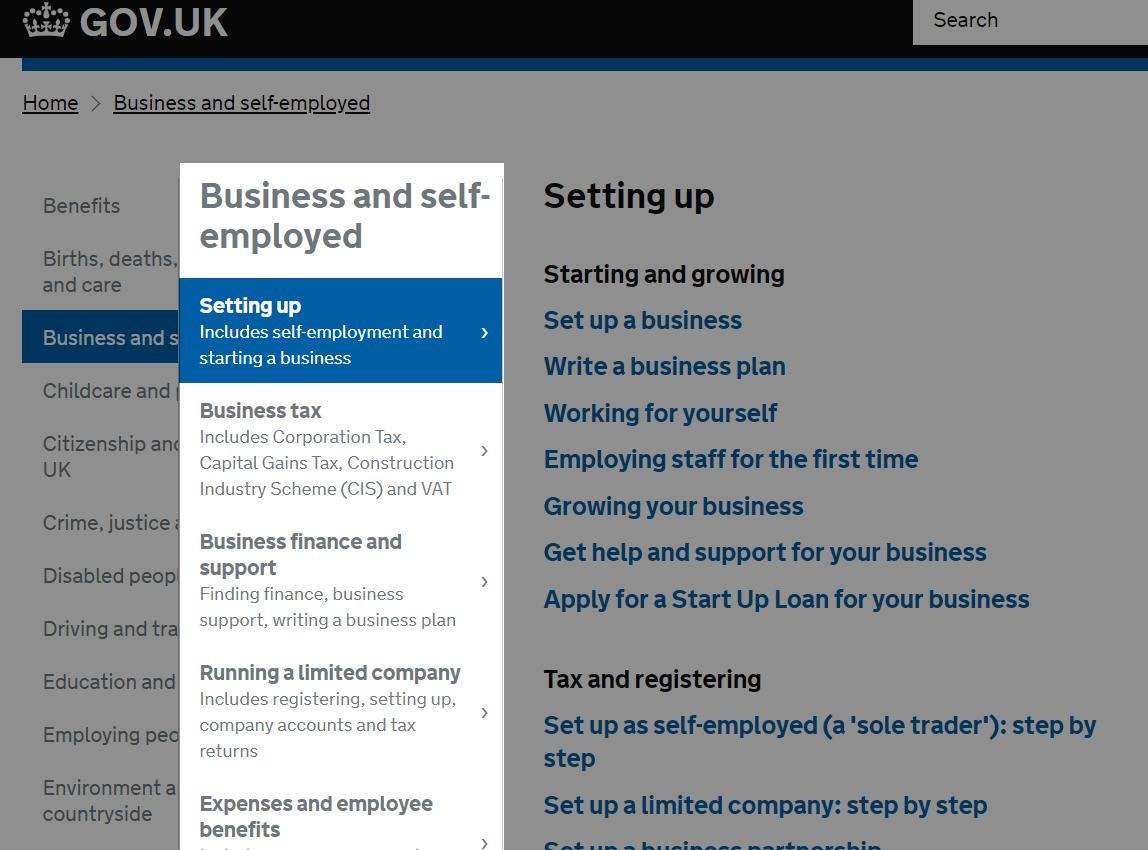Expand the Setting up section chevron
The image size is (1148, 850).
pos(485,332)
